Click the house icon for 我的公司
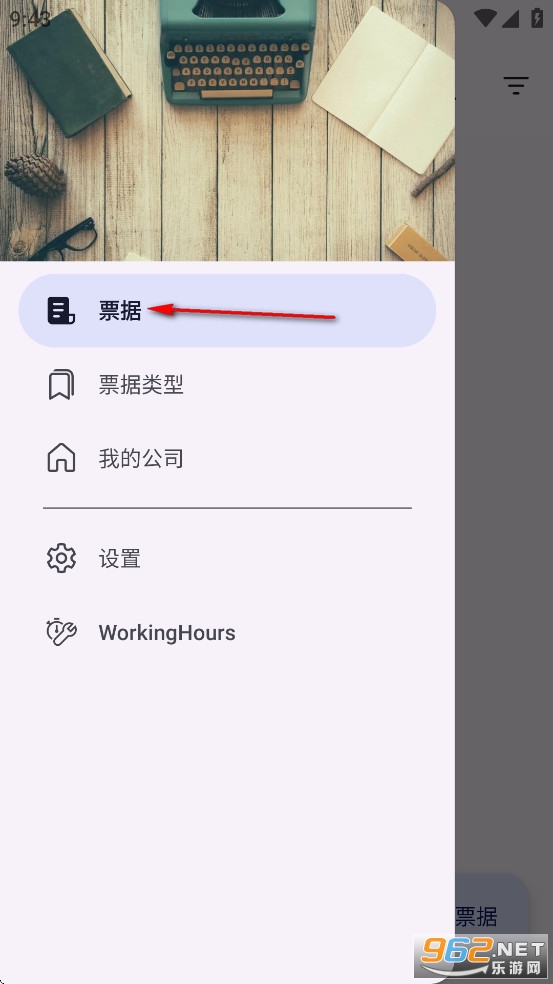The image size is (553, 984). point(61,458)
